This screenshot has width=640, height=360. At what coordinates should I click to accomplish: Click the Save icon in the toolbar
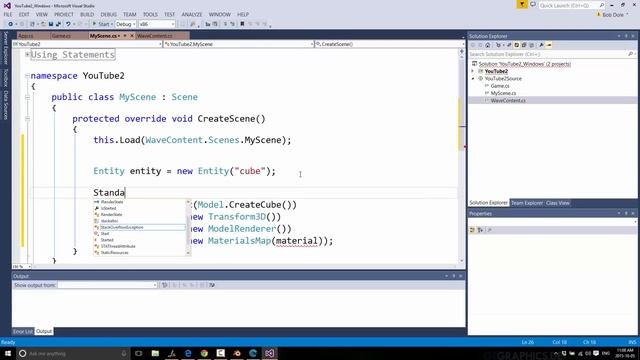pyautogui.click(x=51, y=24)
